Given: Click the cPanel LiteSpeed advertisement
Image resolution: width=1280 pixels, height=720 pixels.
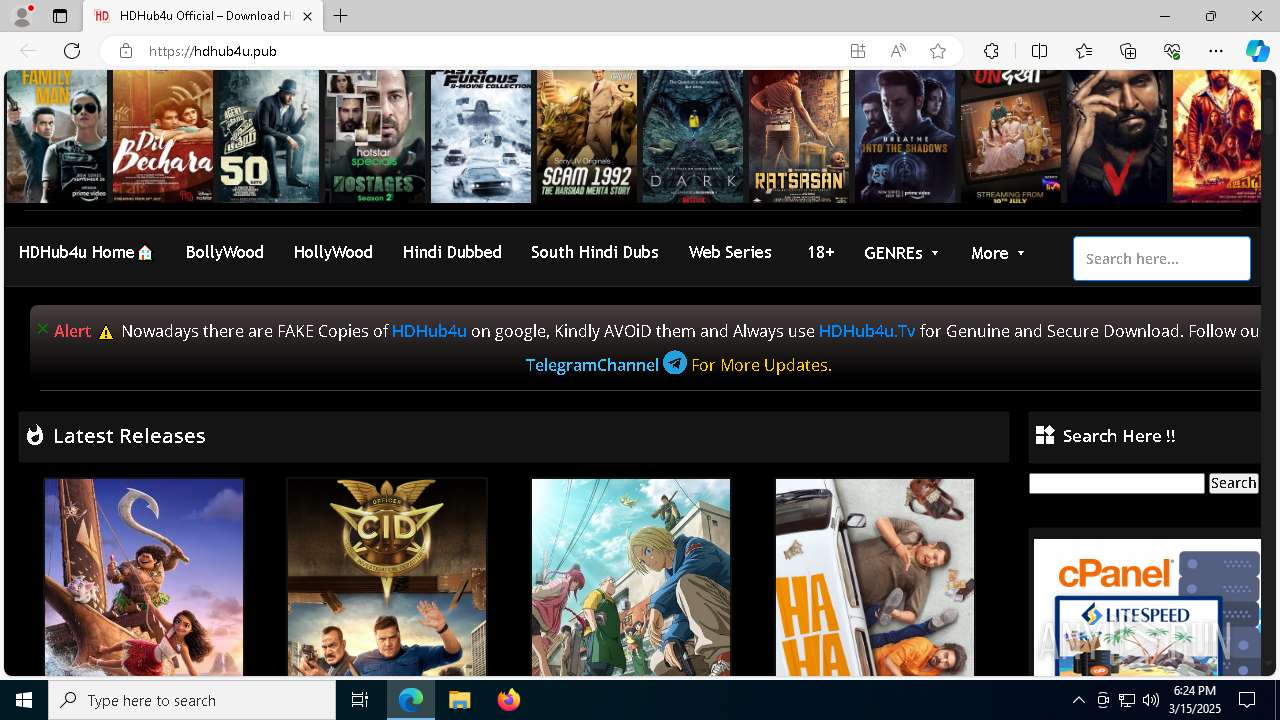Looking at the screenshot, I should coord(1147,608).
